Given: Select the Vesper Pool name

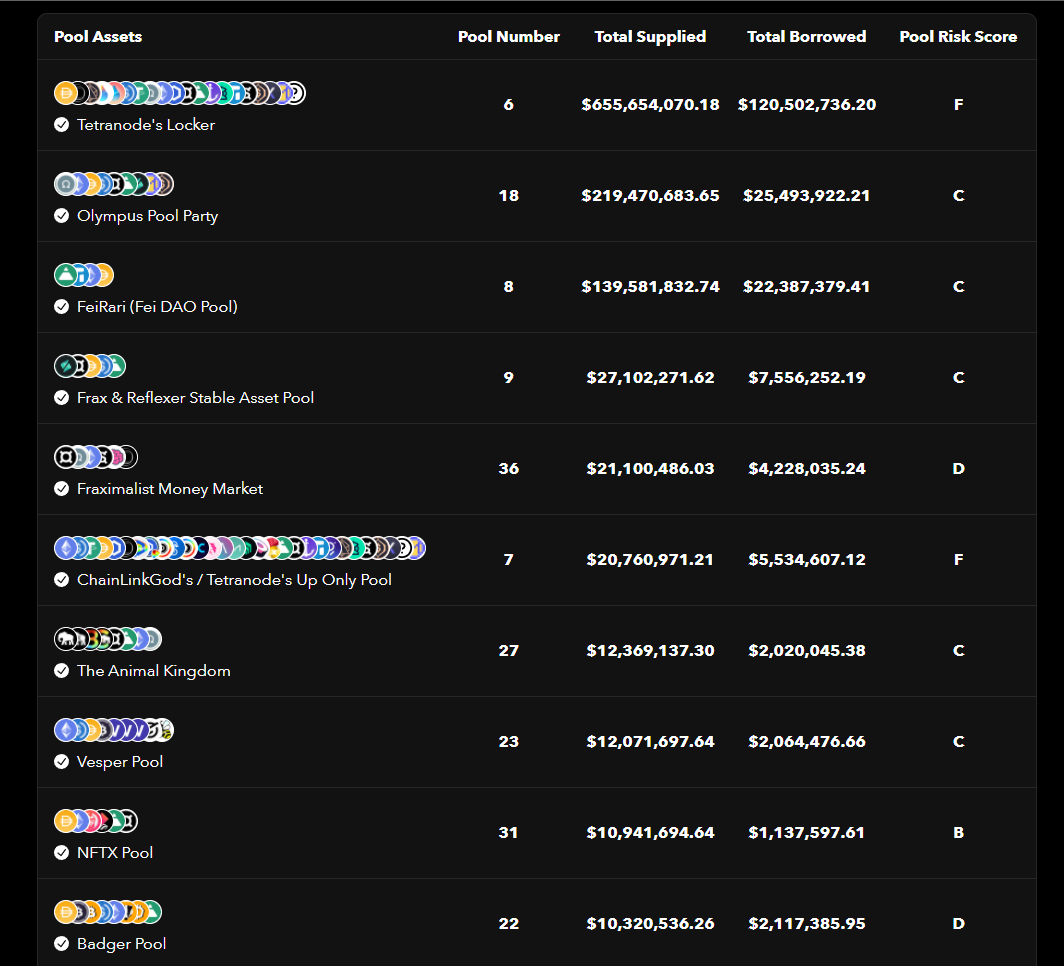Looking at the screenshot, I should click(120, 762).
